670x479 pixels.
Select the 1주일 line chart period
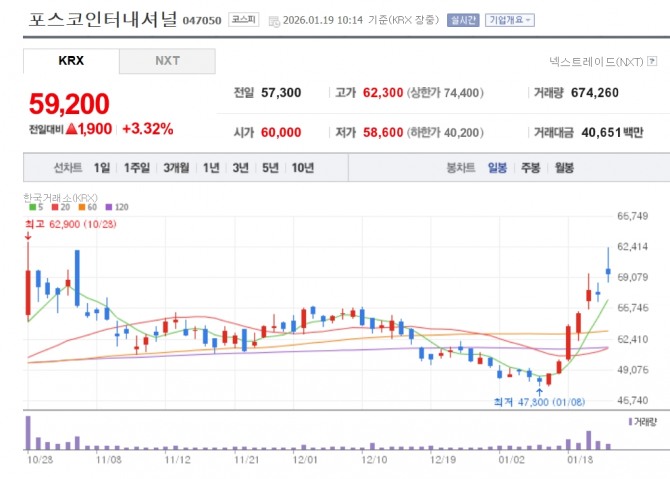click(x=137, y=168)
